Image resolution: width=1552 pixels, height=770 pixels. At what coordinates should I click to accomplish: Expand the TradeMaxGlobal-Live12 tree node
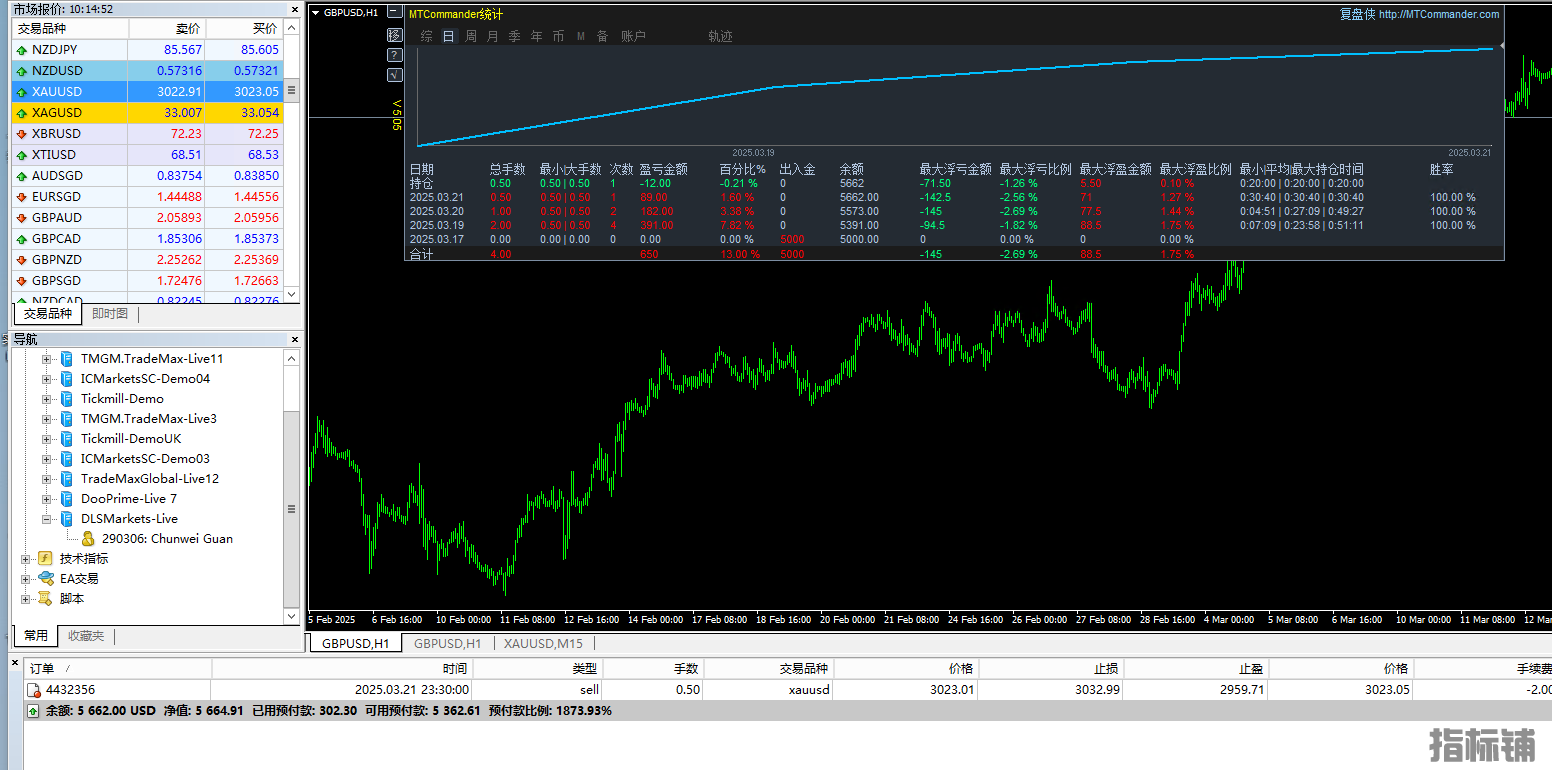[x=46, y=478]
